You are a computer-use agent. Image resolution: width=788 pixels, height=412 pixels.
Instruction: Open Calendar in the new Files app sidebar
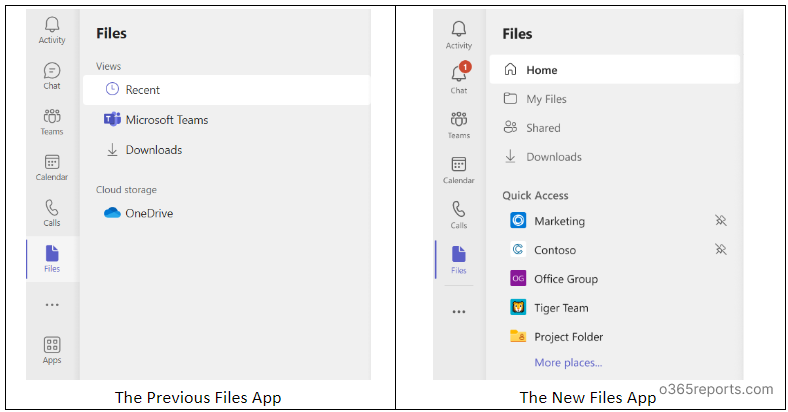459,170
